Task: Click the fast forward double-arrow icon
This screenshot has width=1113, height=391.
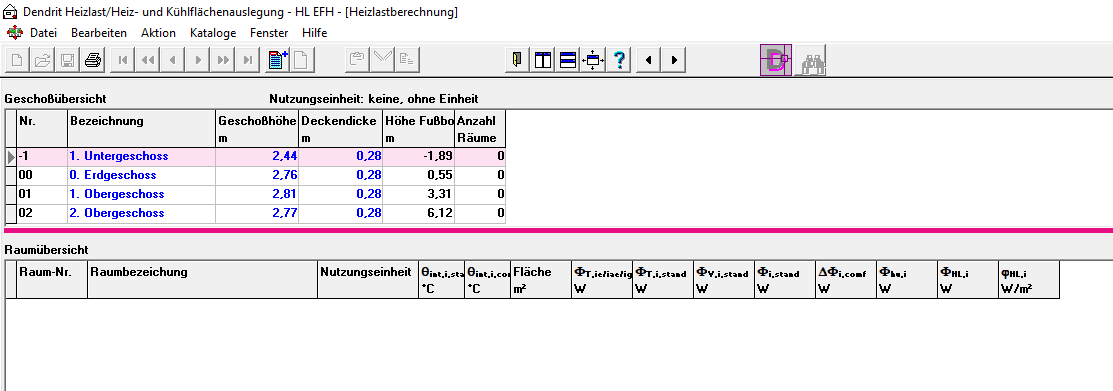Action: 222,60
